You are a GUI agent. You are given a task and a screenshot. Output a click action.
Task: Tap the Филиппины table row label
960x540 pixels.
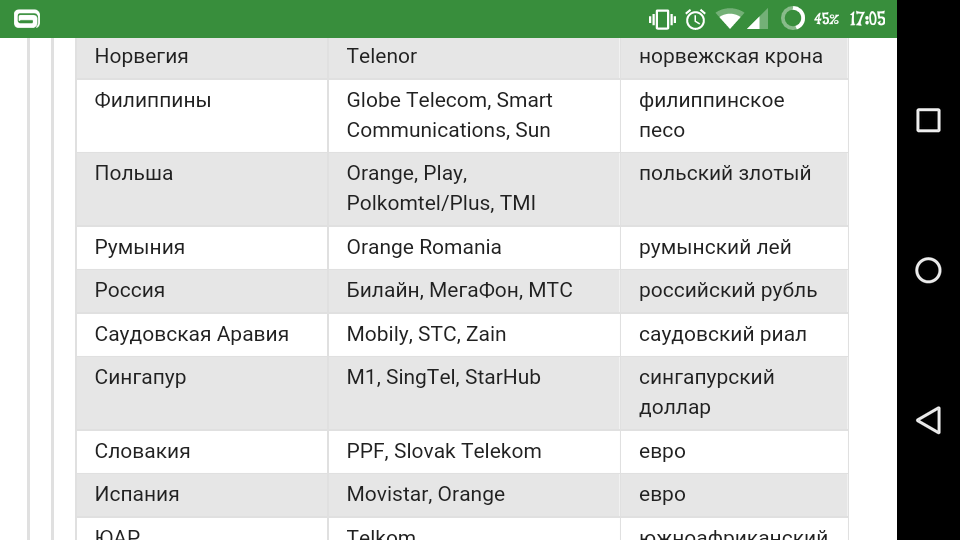152,100
